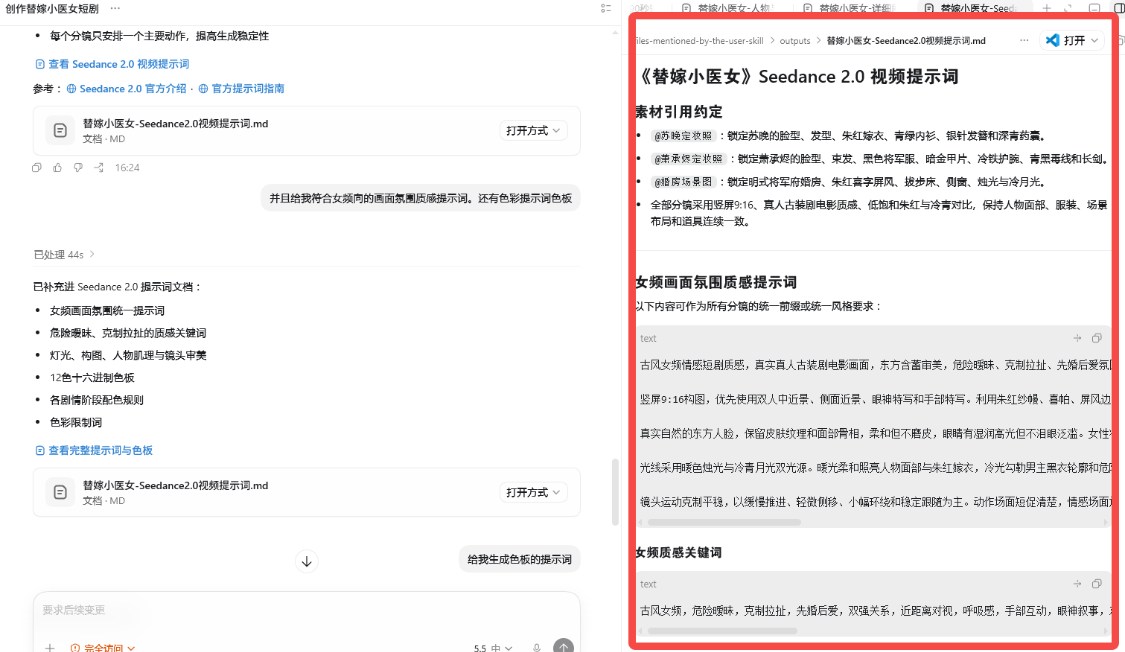Click the document title 《替嫁小医女》Seedance 2.0 视频提示词
Screen dimensions: 1125x652
(797, 77)
